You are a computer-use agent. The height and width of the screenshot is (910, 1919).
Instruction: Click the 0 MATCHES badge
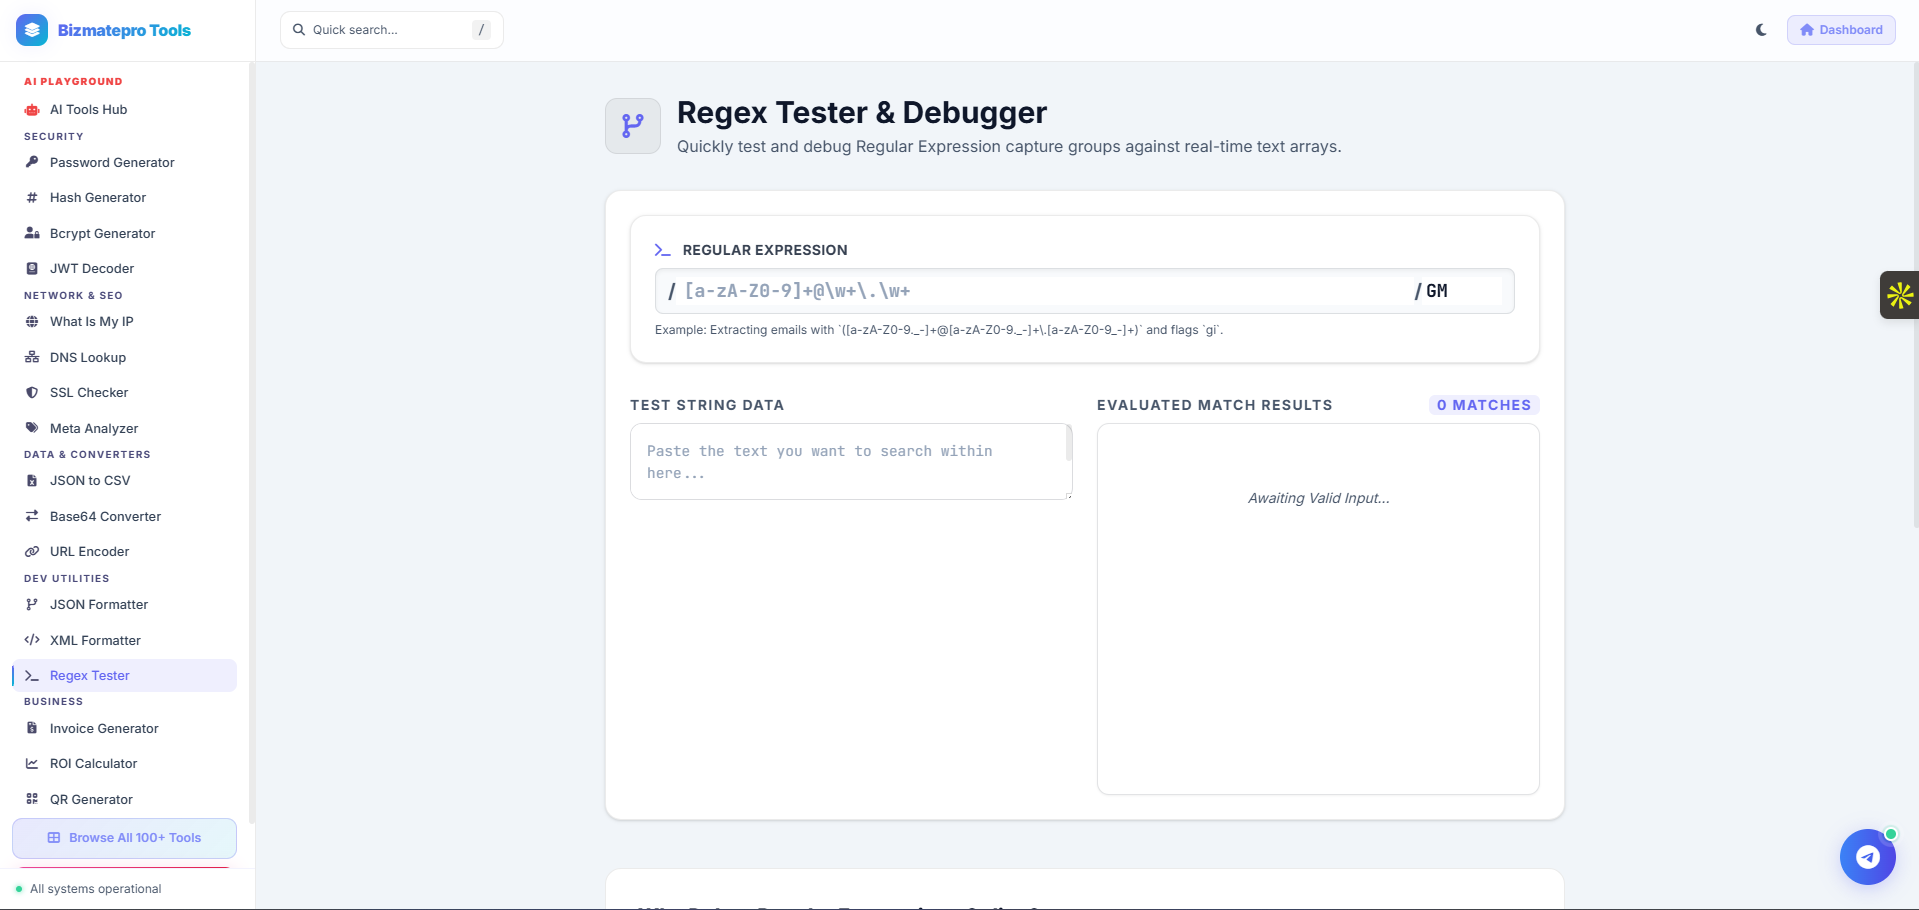coord(1484,405)
